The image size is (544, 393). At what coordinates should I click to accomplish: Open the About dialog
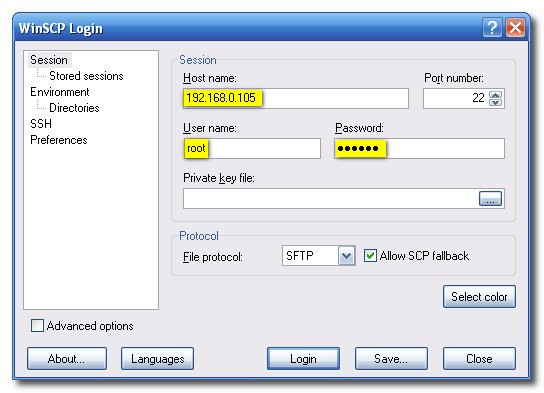click(x=67, y=359)
